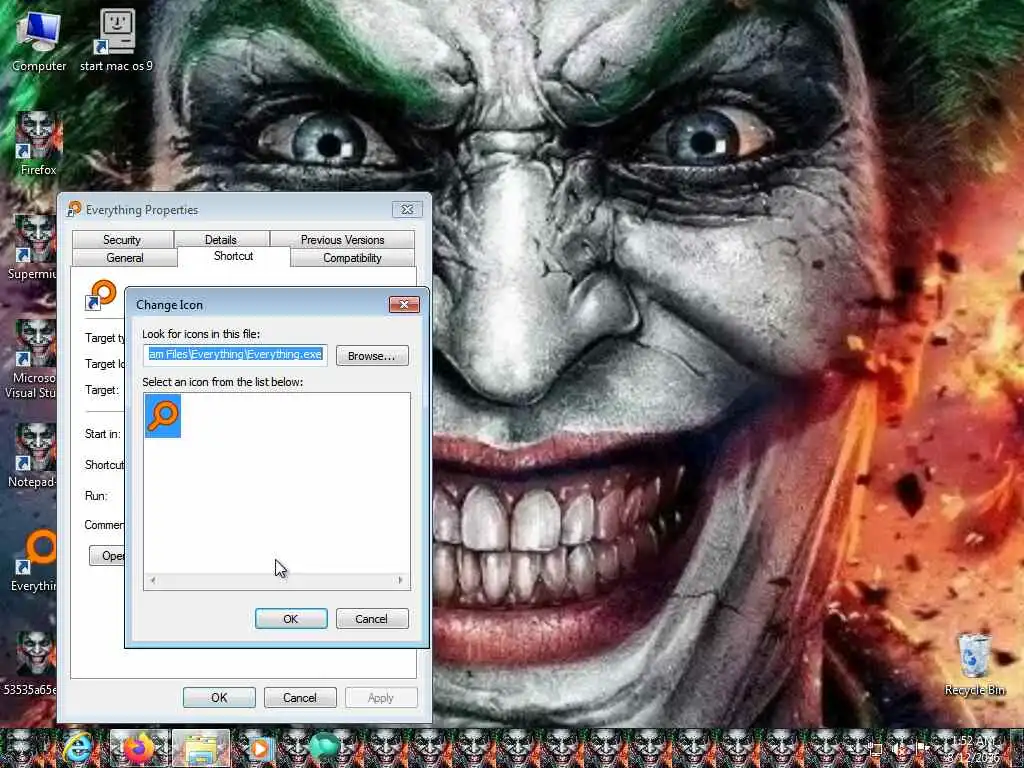Click the icon file path input field
This screenshot has height=768, width=1024.
pyautogui.click(x=236, y=355)
